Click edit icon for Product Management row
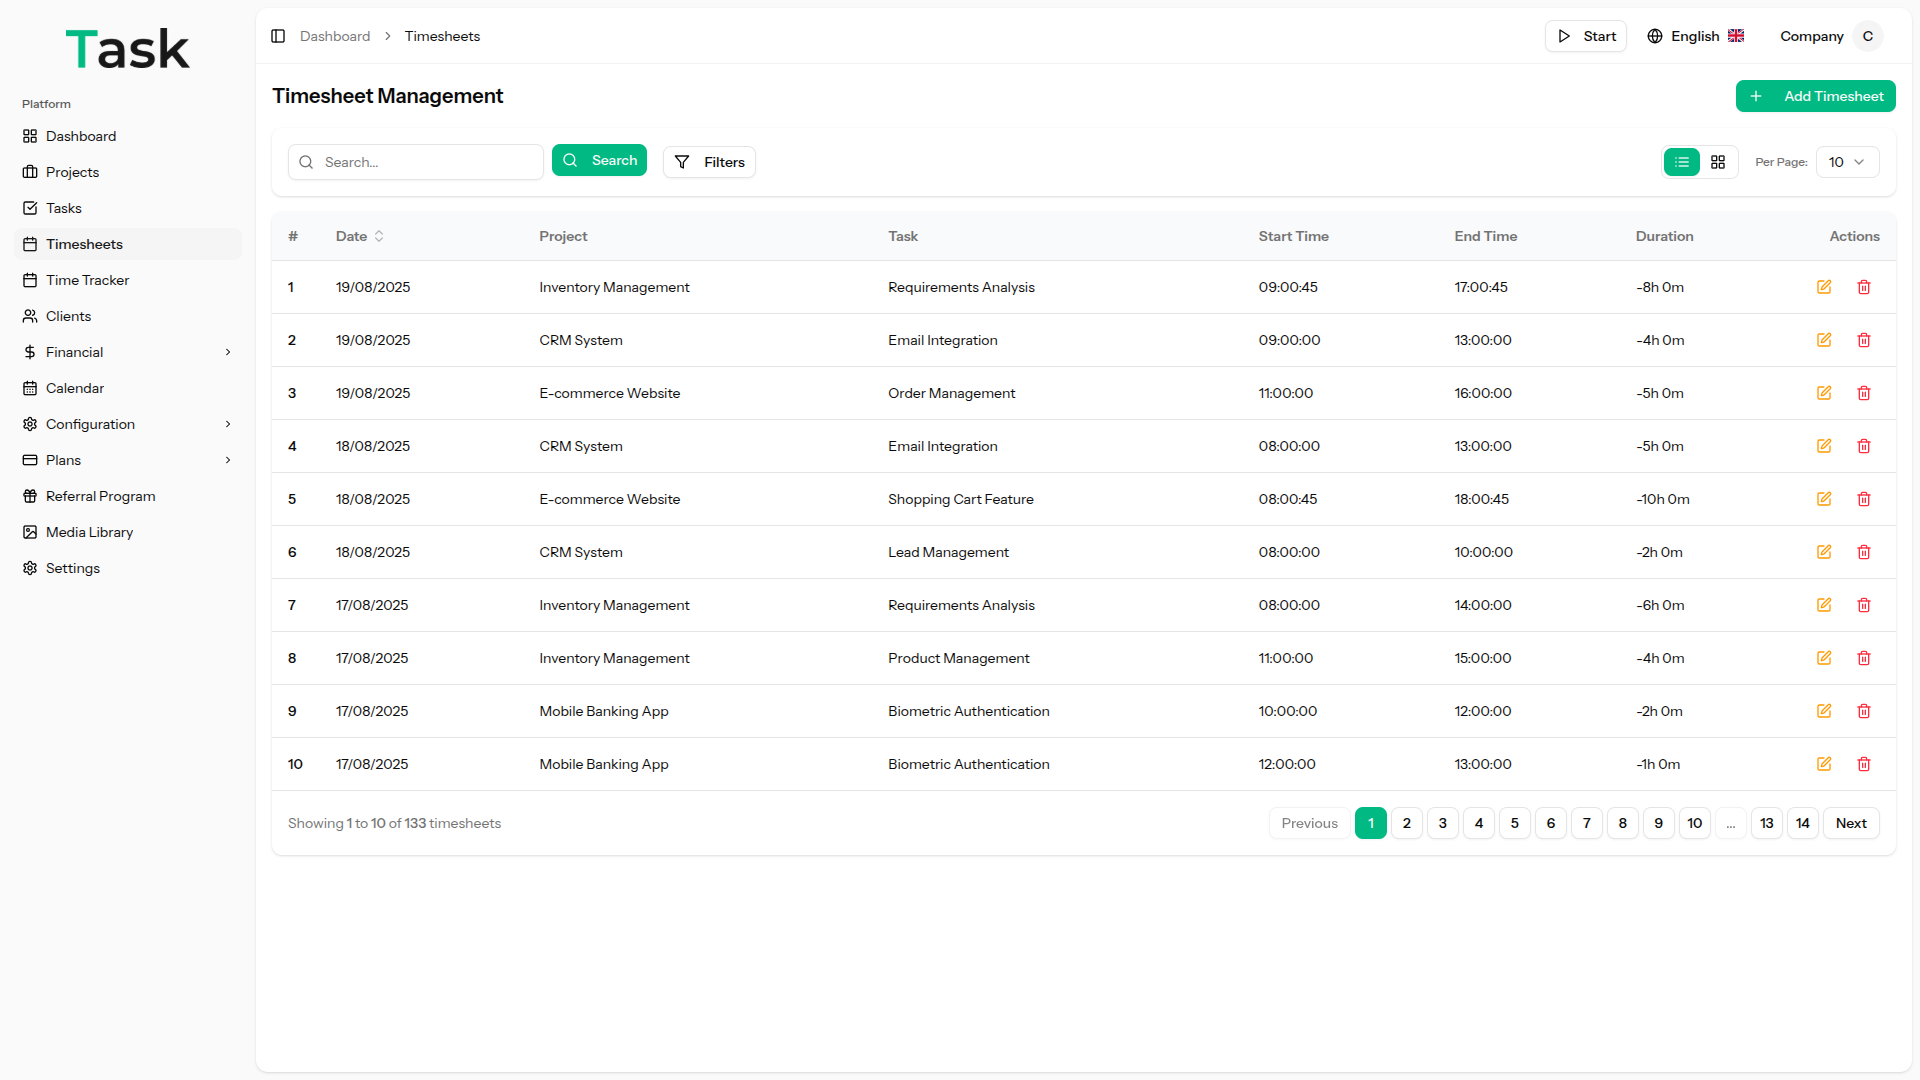This screenshot has width=1920, height=1080. [1824, 658]
